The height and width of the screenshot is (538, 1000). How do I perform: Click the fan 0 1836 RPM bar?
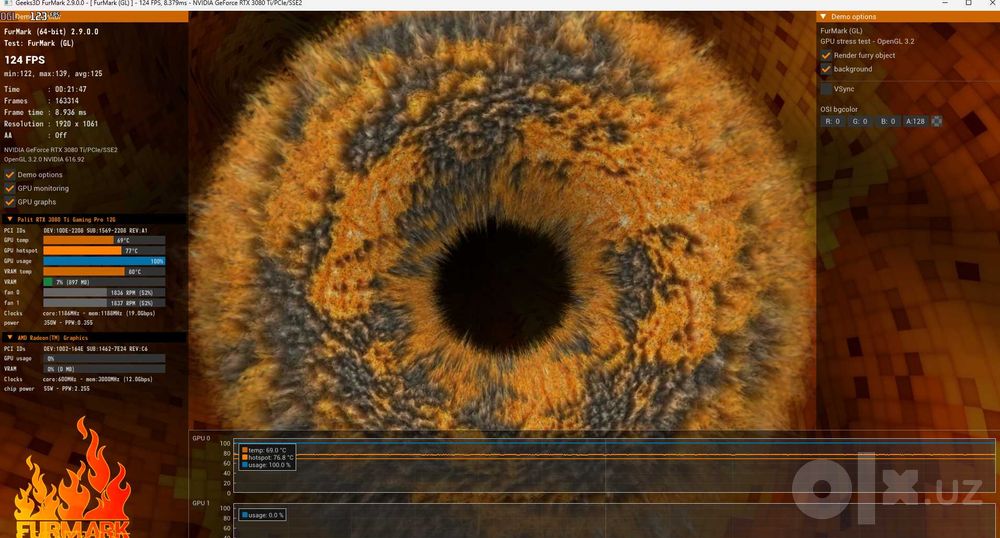[x=104, y=293]
